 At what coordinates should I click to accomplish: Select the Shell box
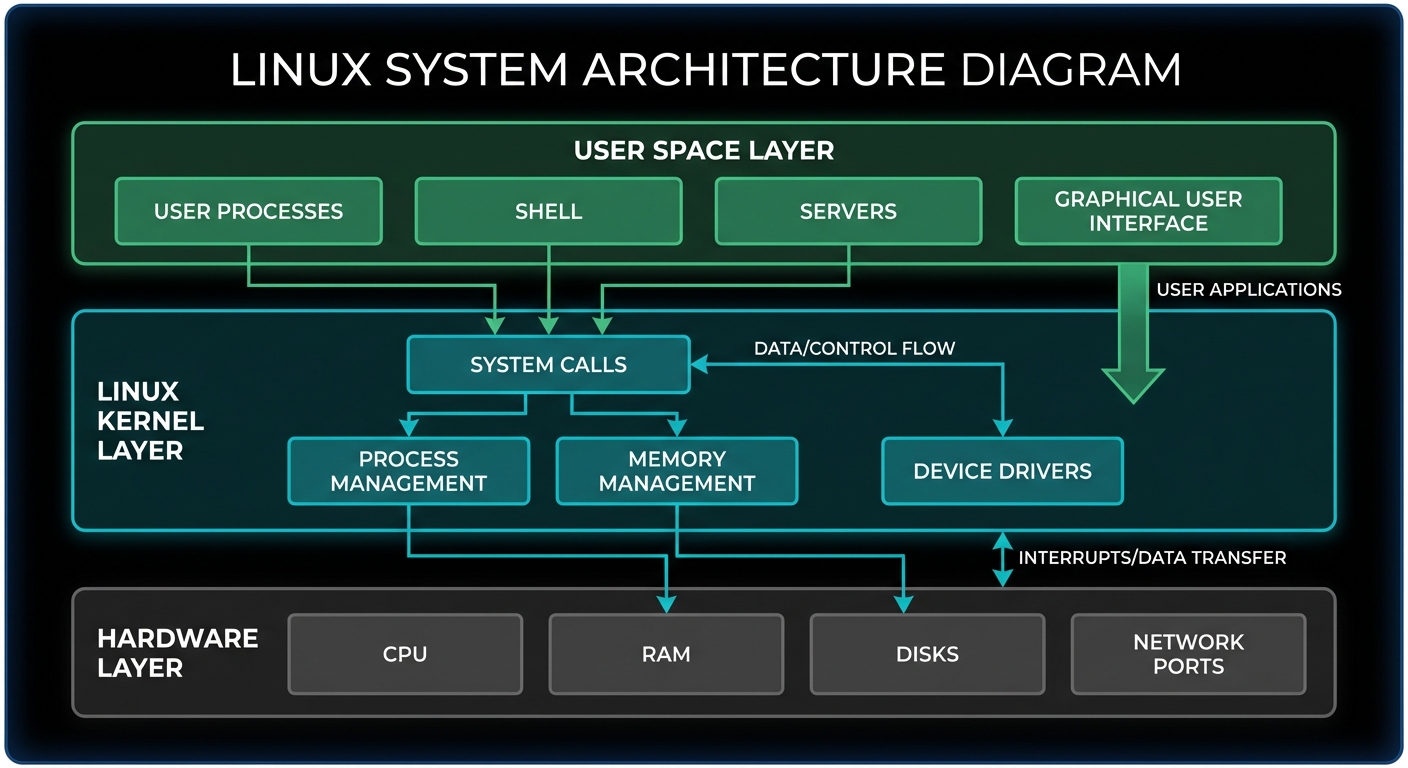point(548,211)
